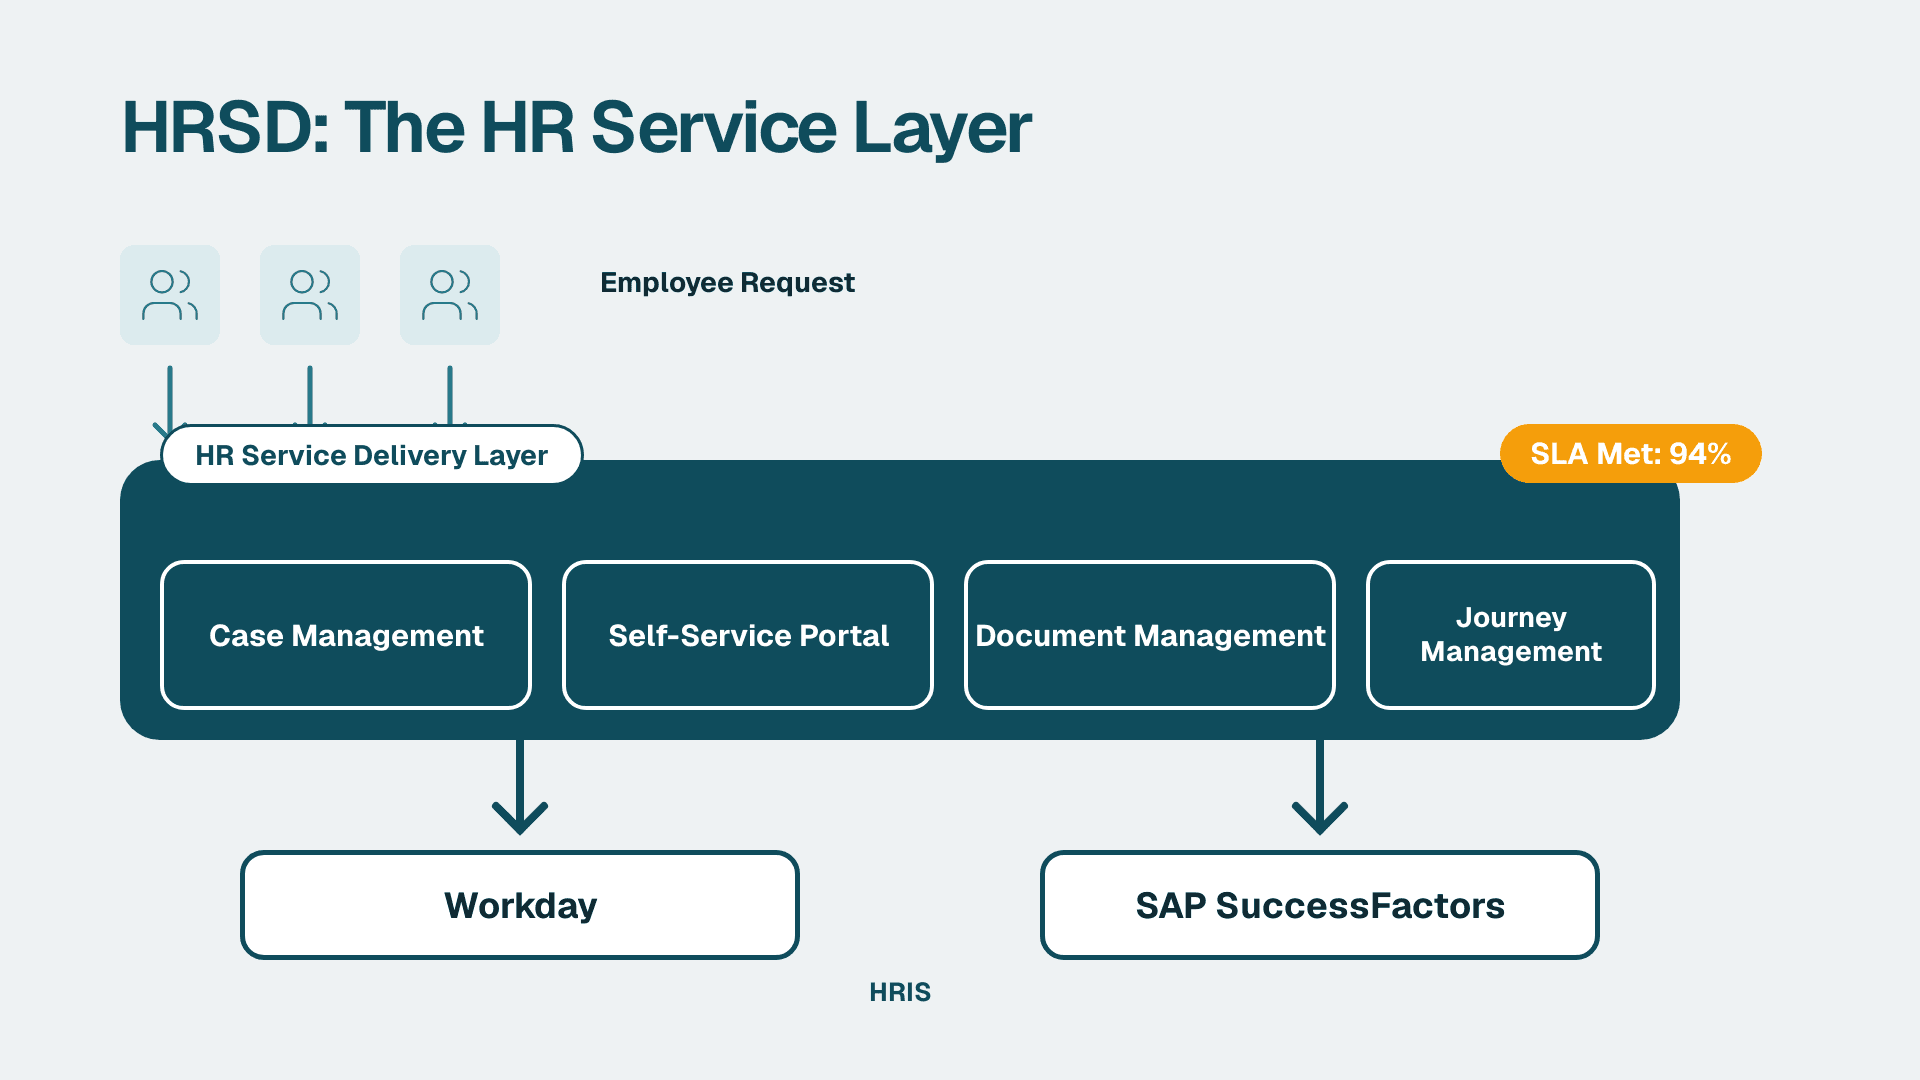Click the orange "SLA Met: 94%" badge

coord(1630,454)
